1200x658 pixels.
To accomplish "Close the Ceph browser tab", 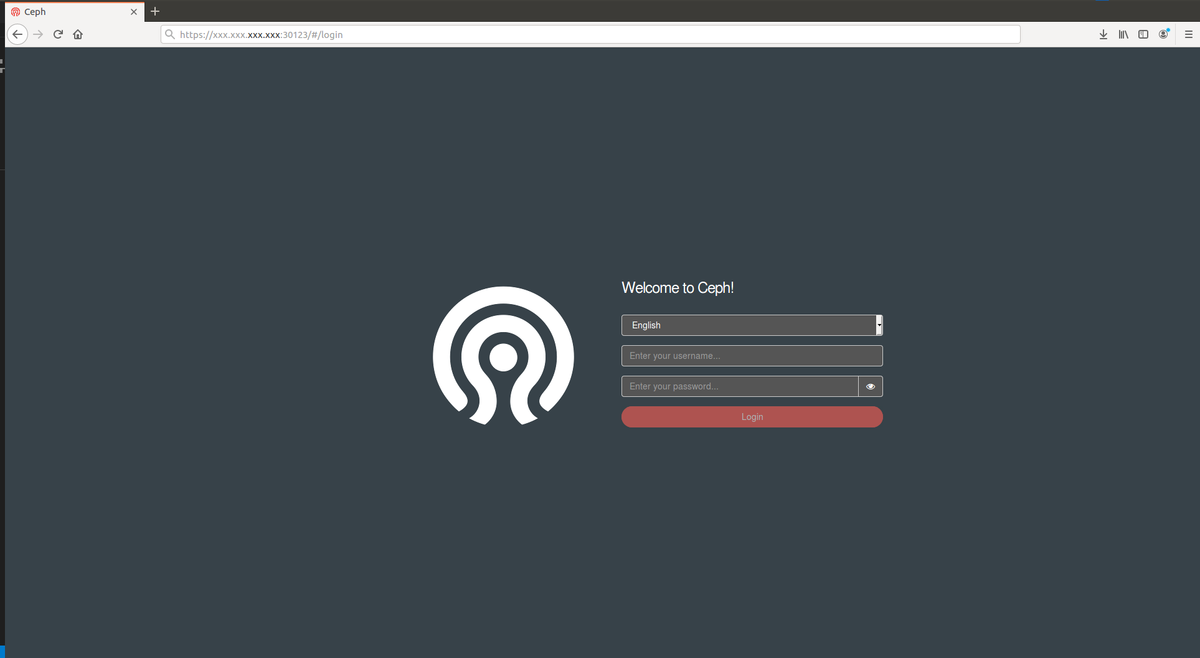I will point(133,12).
